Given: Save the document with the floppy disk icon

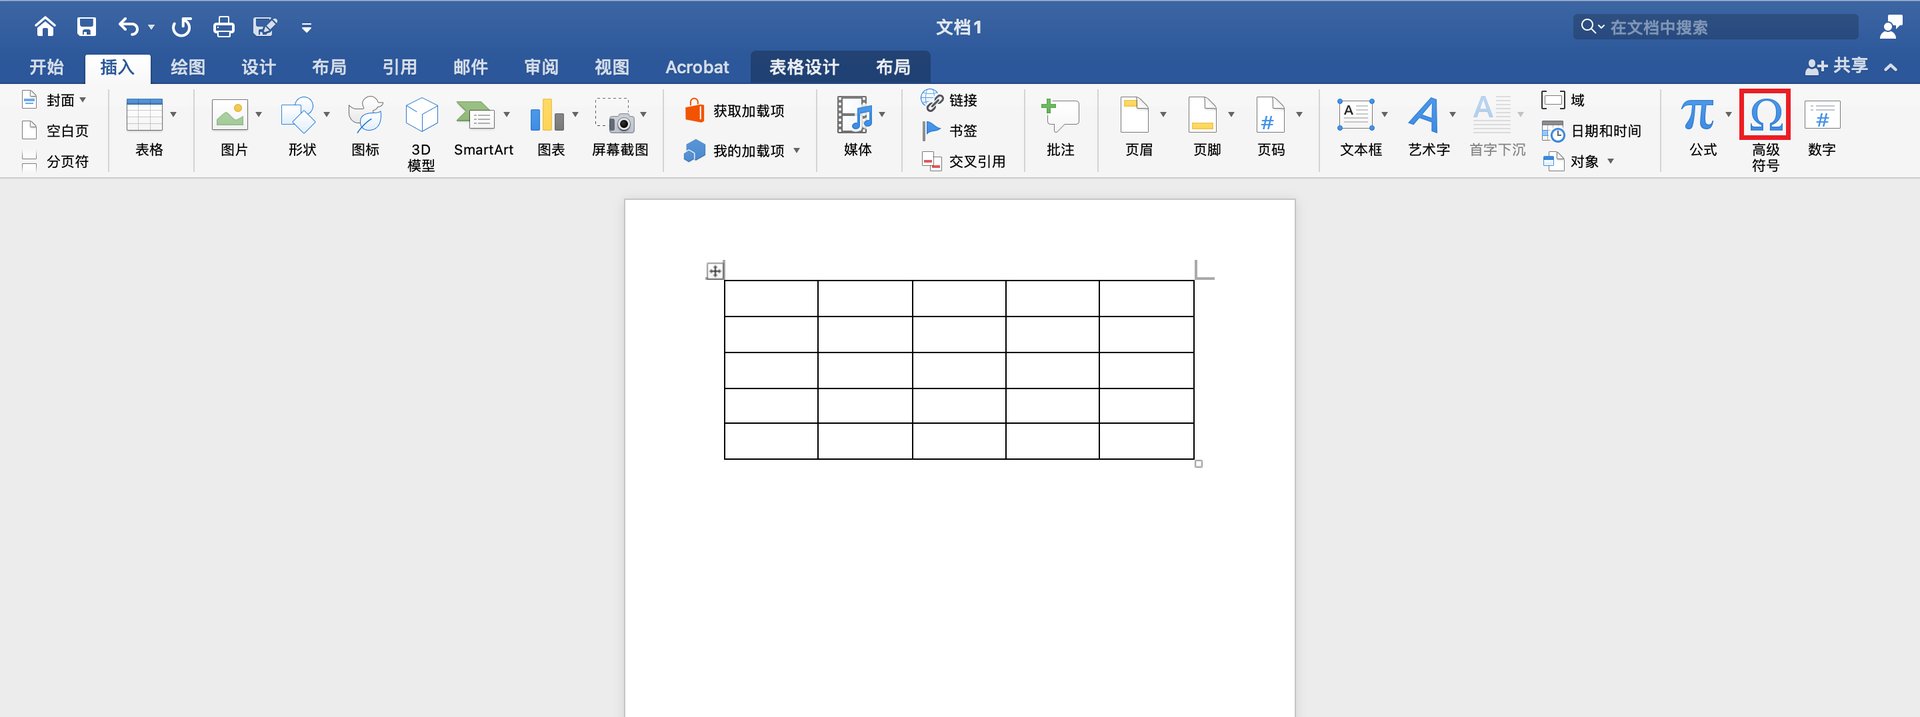Looking at the screenshot, I should tap(87, 27).
